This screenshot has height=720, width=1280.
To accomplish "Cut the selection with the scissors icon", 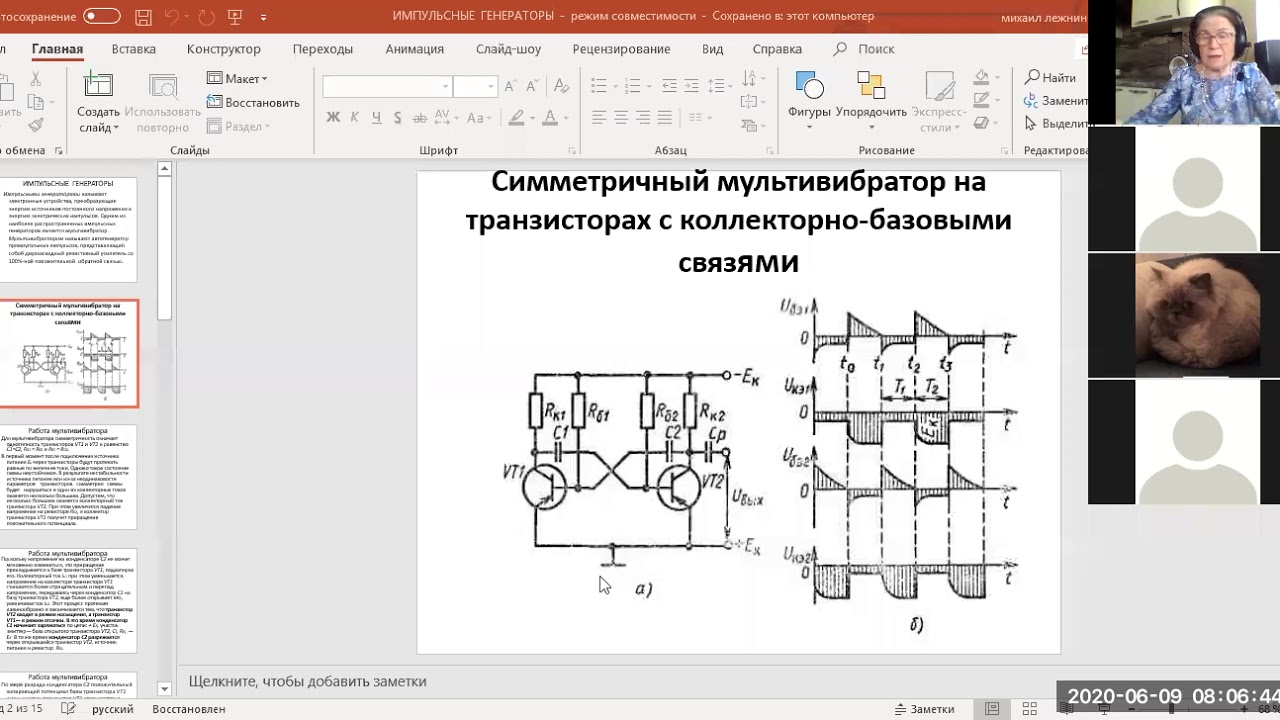I will 36,78.
